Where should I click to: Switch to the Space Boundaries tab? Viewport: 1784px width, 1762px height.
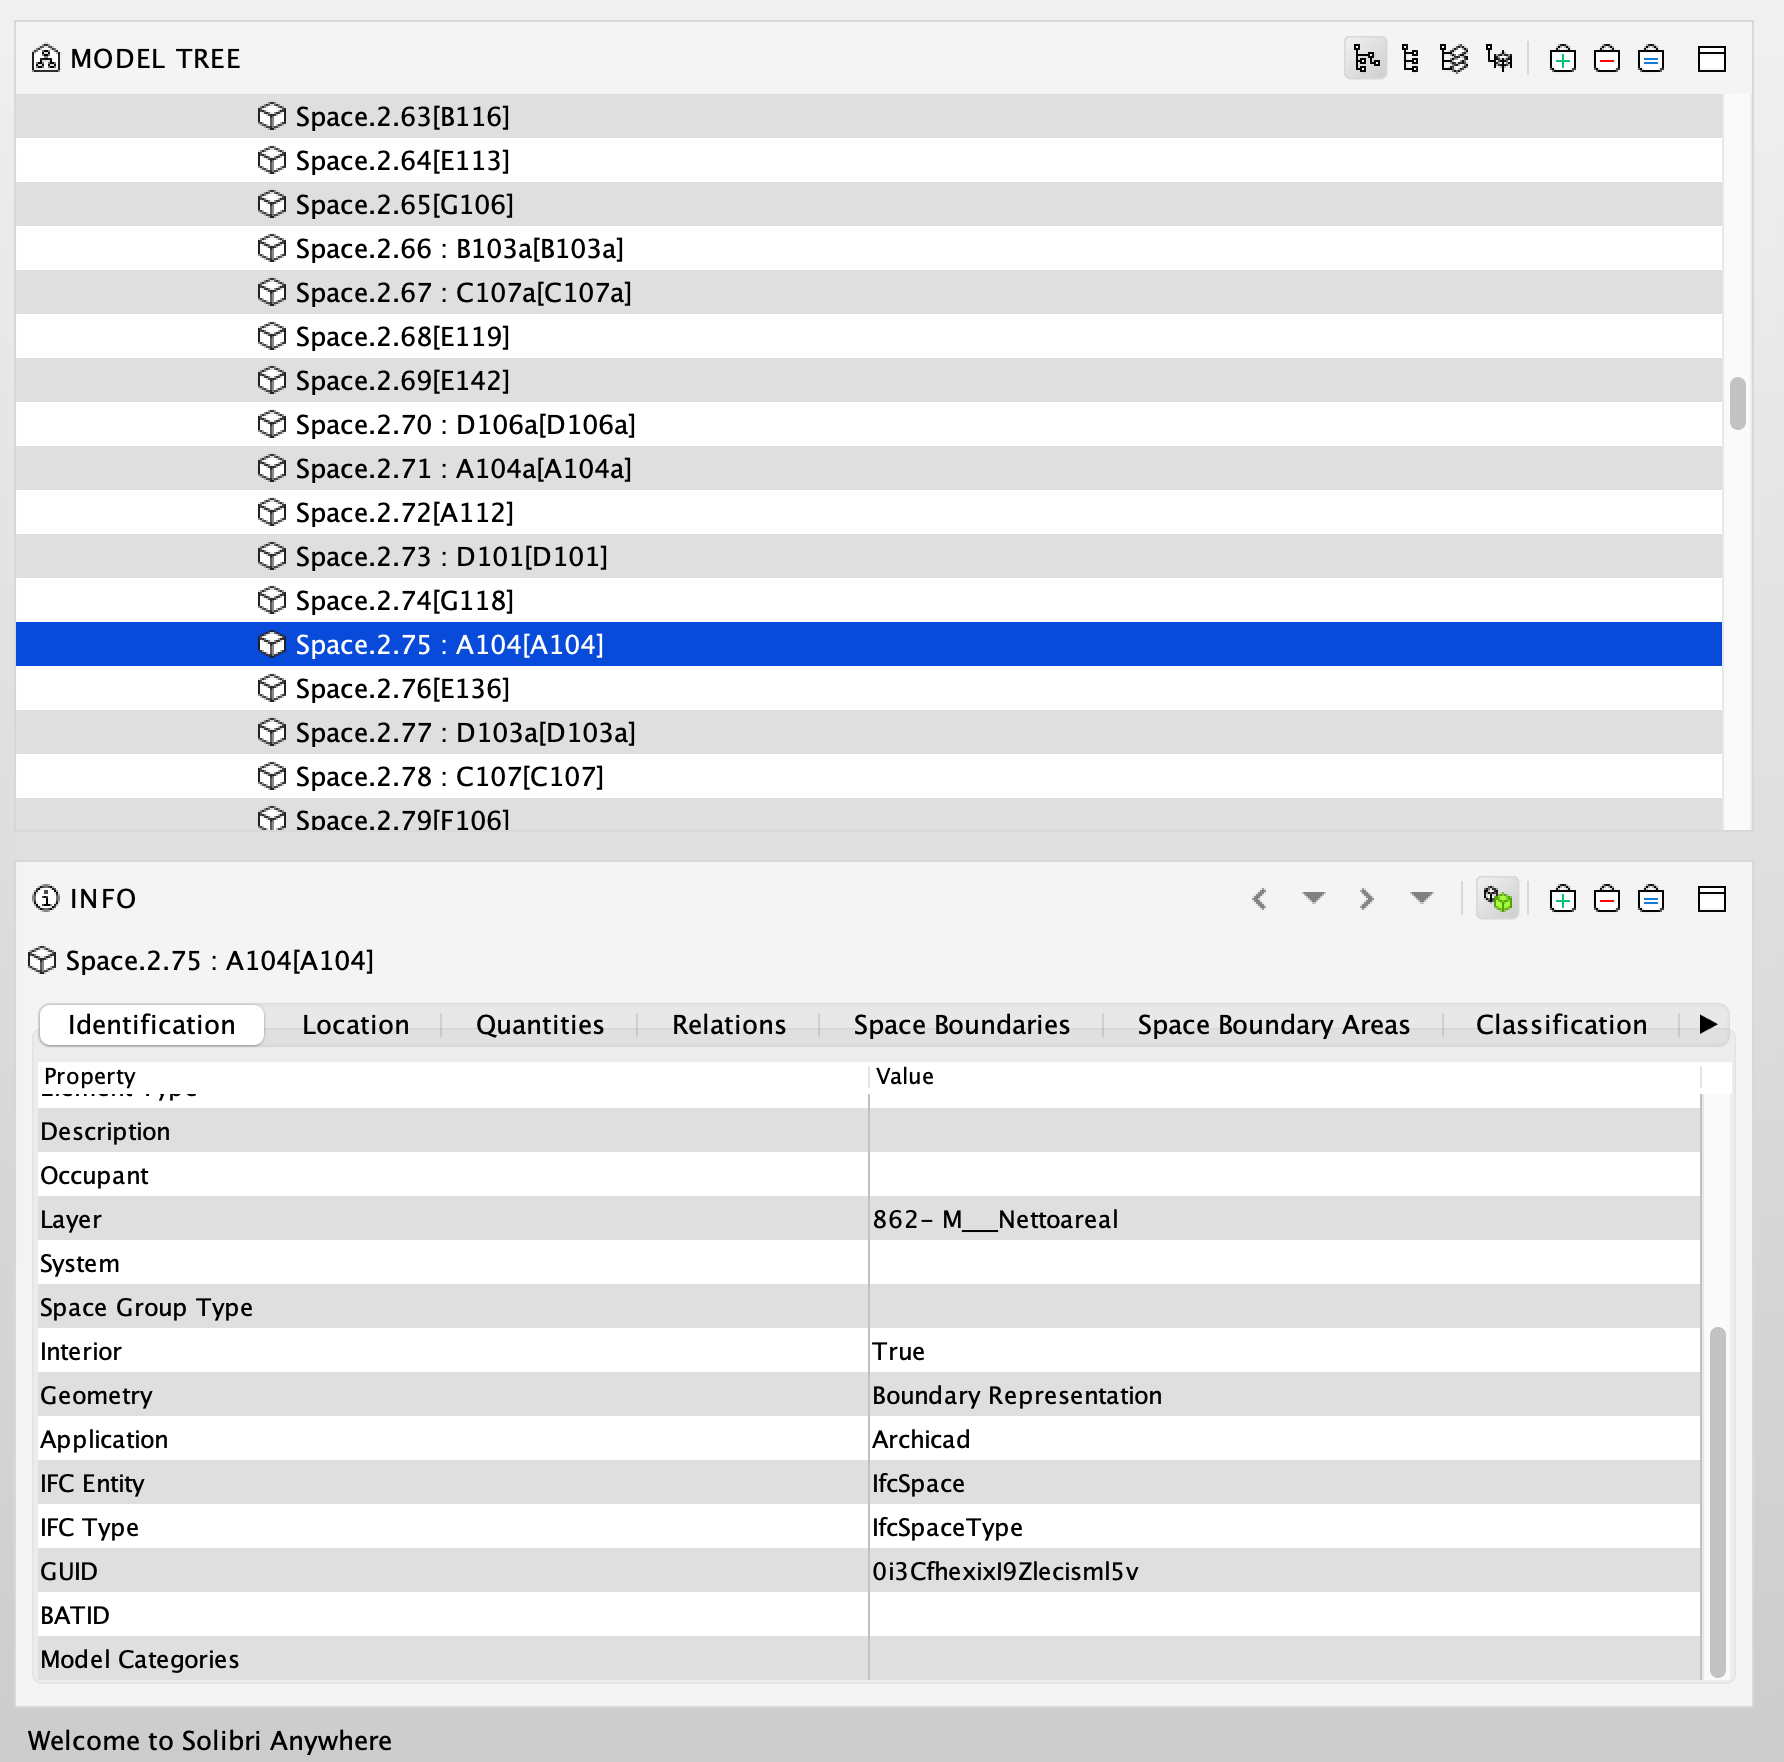click(x=961, y=1025)
